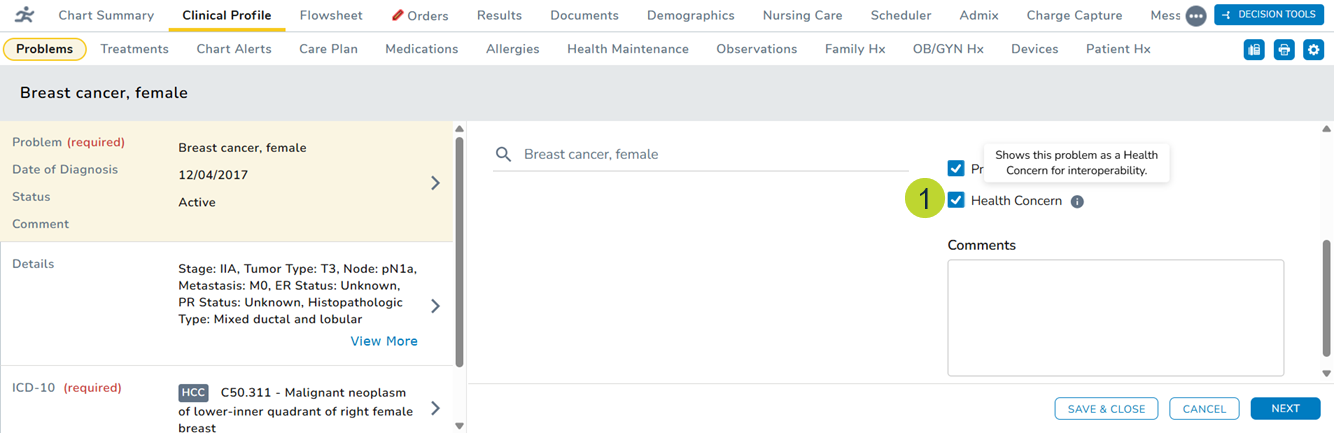Viewport: 1334px width, 433px height.
Task: Expand the ICD-10 section chevron
Action: click(x=435, y=408)
